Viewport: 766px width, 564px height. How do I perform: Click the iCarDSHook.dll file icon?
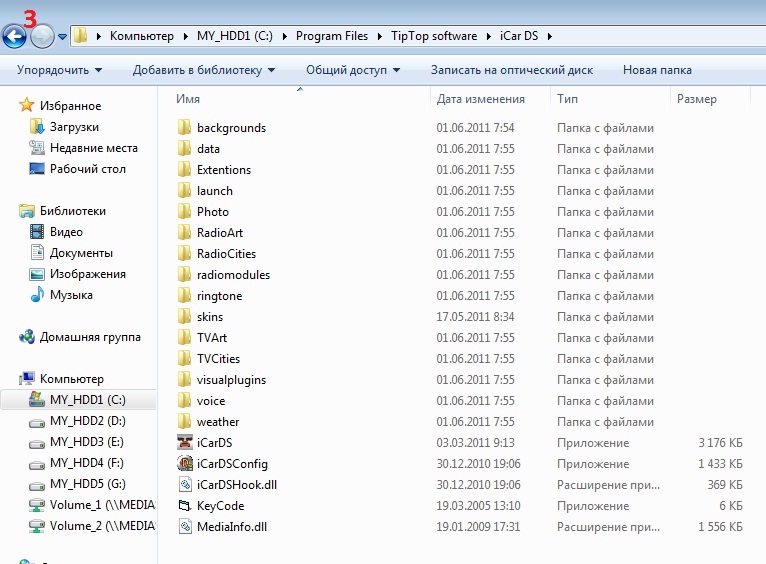(x=184, y=485)
